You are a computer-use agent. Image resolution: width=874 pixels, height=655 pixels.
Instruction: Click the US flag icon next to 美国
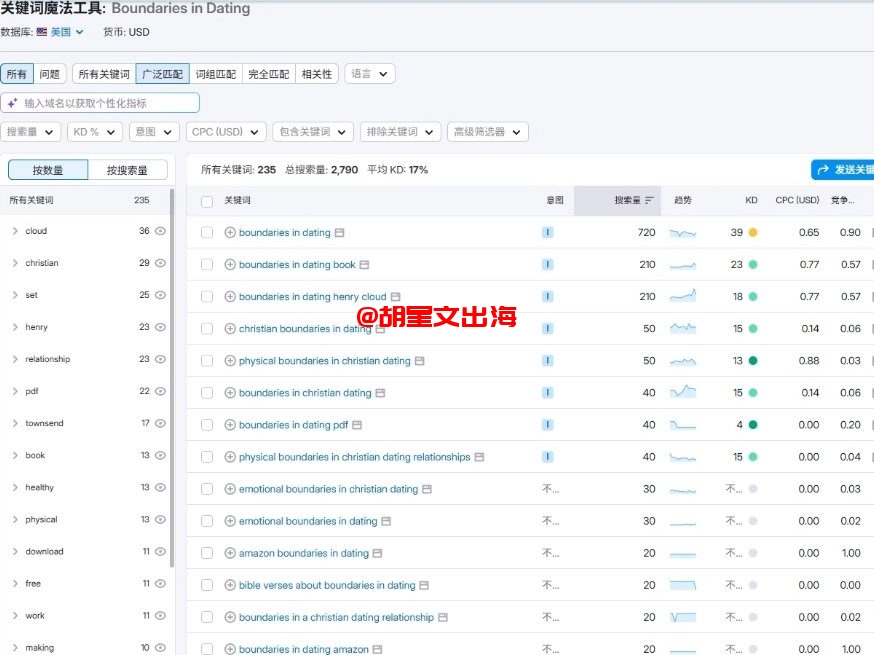pyautogui.click(x=42, y=32)
